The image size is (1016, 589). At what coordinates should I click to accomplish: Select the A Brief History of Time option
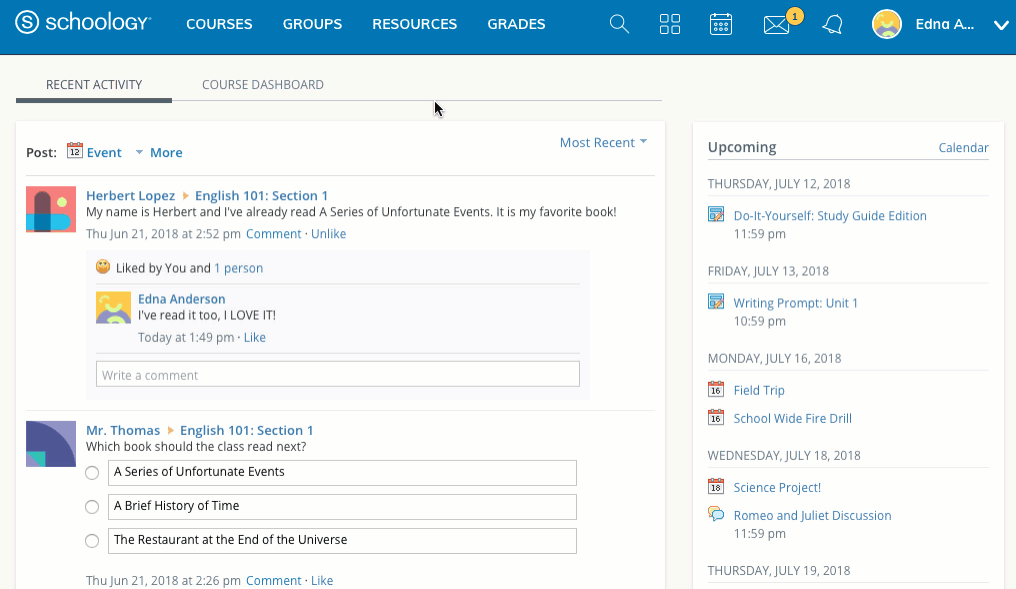pyautogui.click(x=91, y=507)
